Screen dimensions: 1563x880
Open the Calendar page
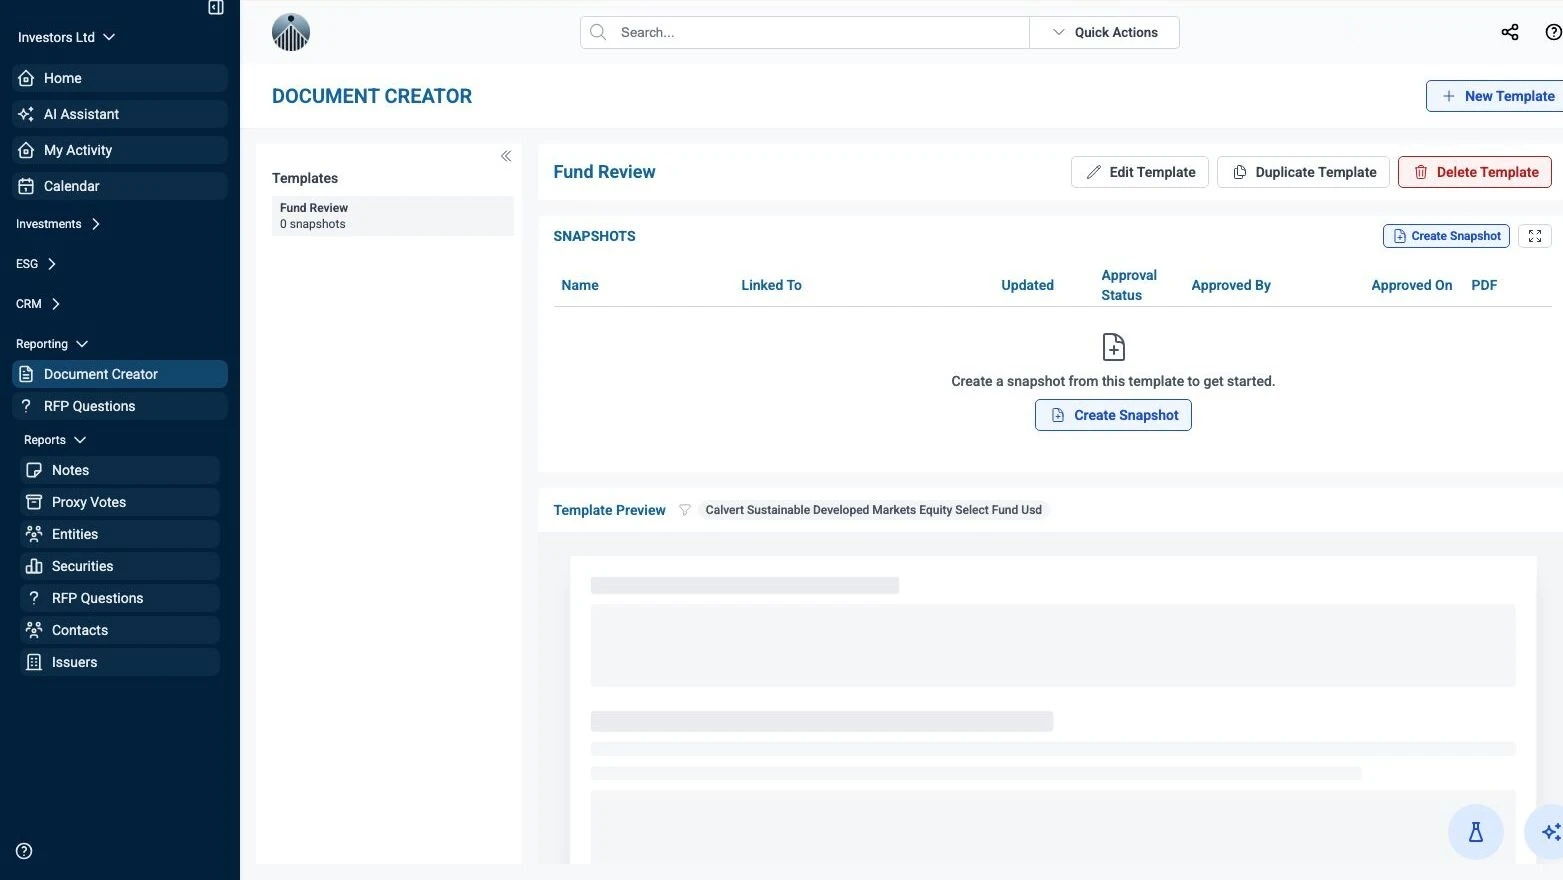(x=120, y=186)
